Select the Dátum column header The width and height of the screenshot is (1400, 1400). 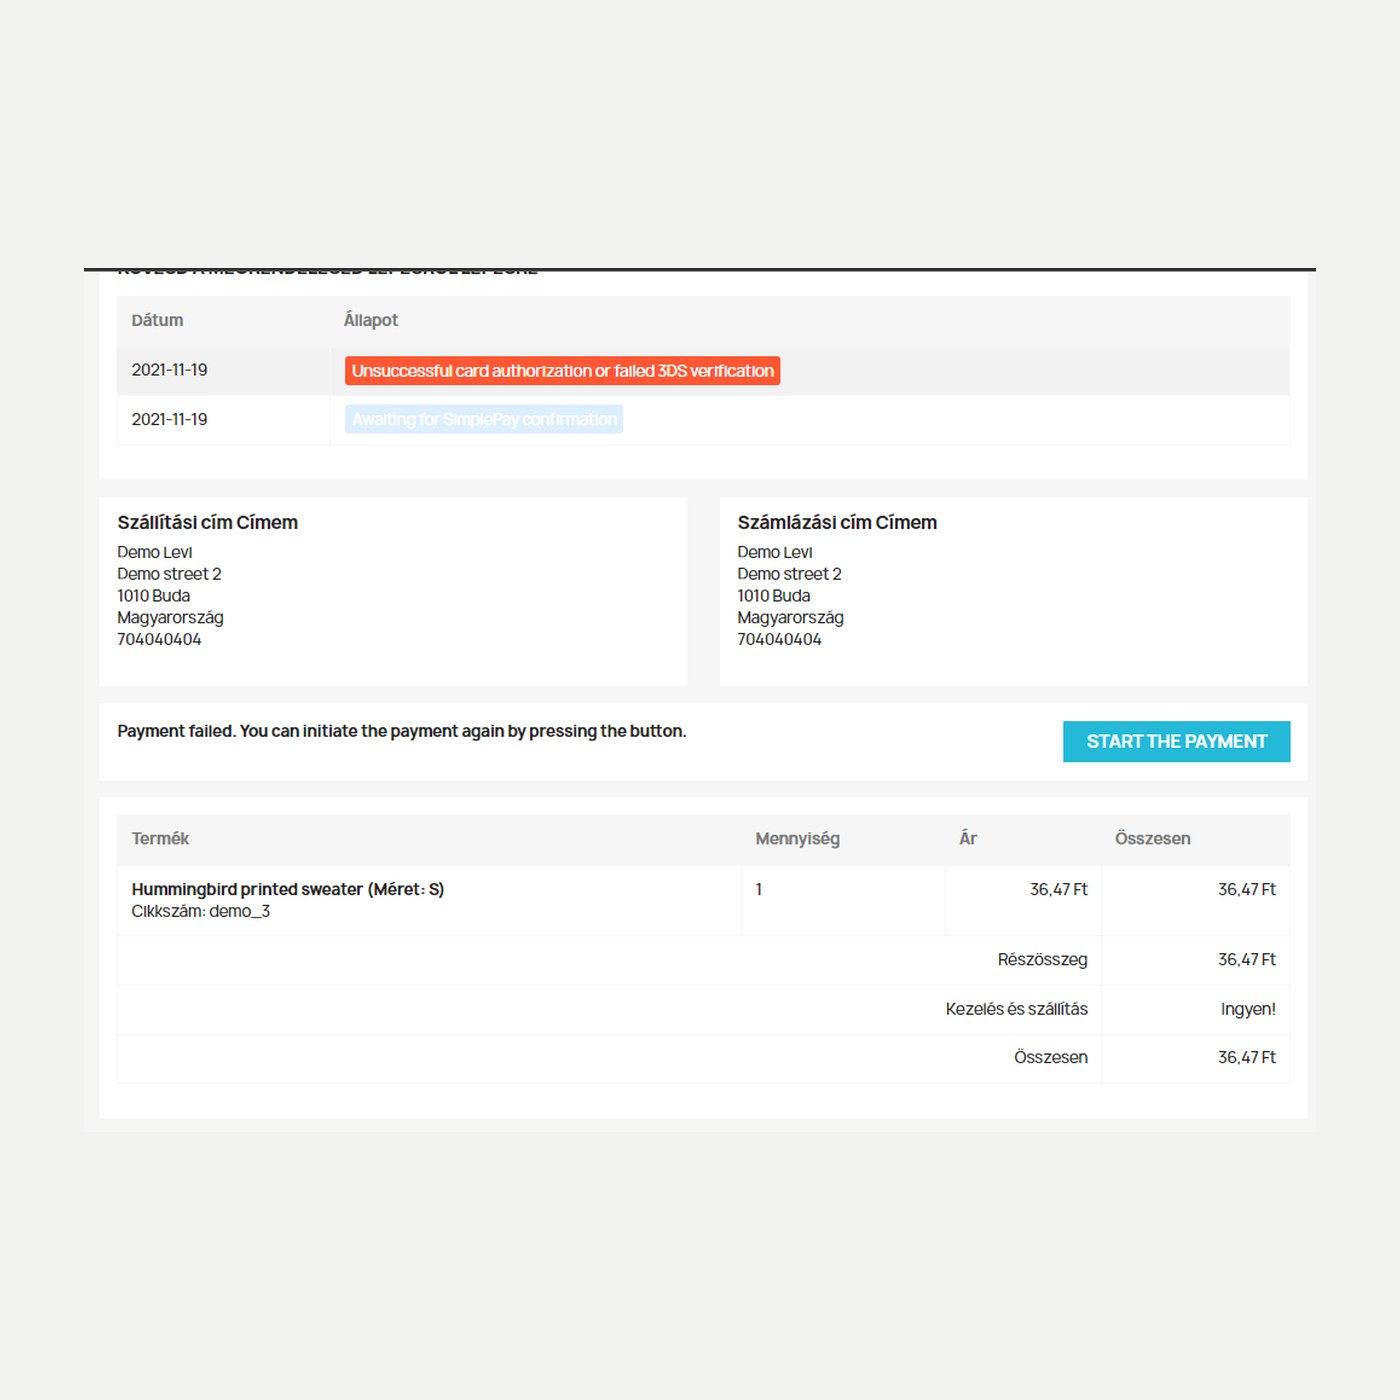157,320
